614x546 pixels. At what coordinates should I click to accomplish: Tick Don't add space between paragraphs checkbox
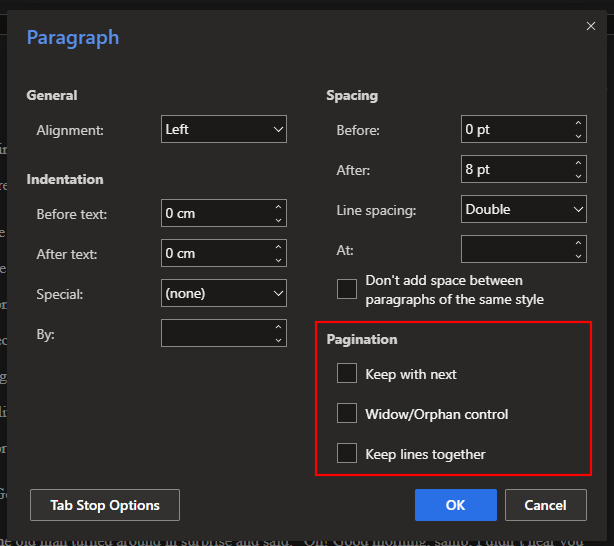tap(347, 289)
